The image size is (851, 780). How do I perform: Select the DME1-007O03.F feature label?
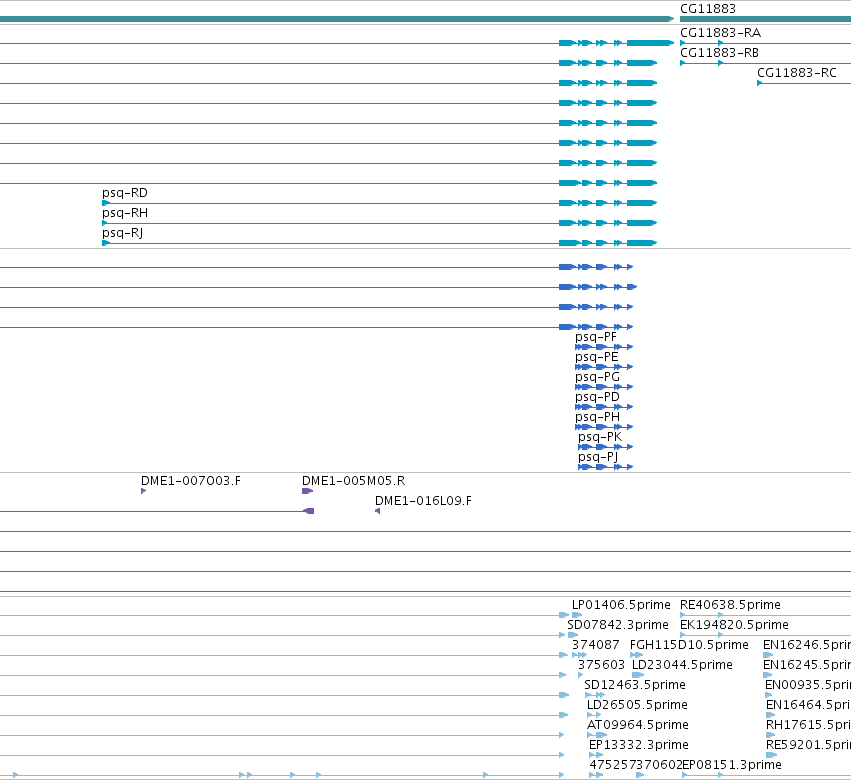(x=190, y=481)
